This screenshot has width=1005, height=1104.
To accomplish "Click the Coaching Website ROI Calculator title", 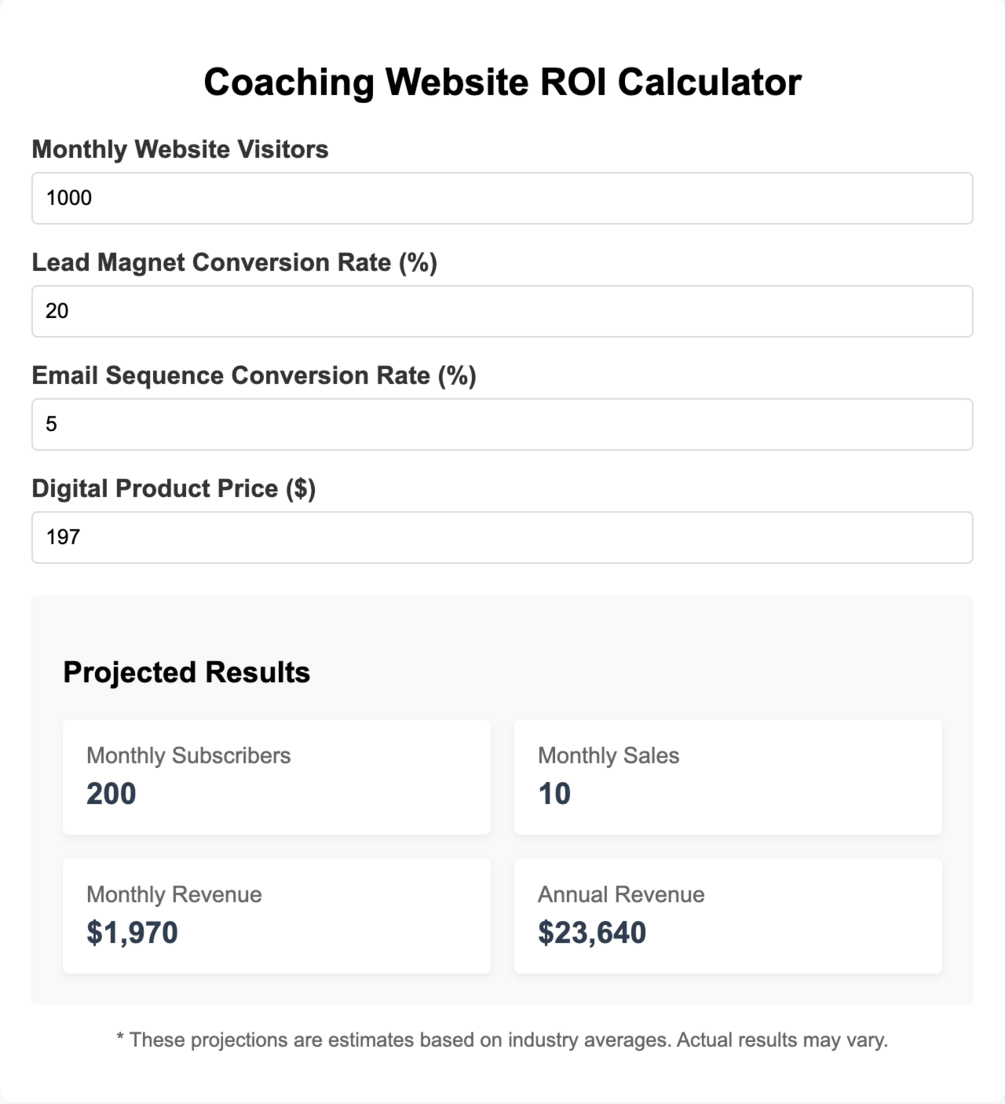I will [502, 82].
